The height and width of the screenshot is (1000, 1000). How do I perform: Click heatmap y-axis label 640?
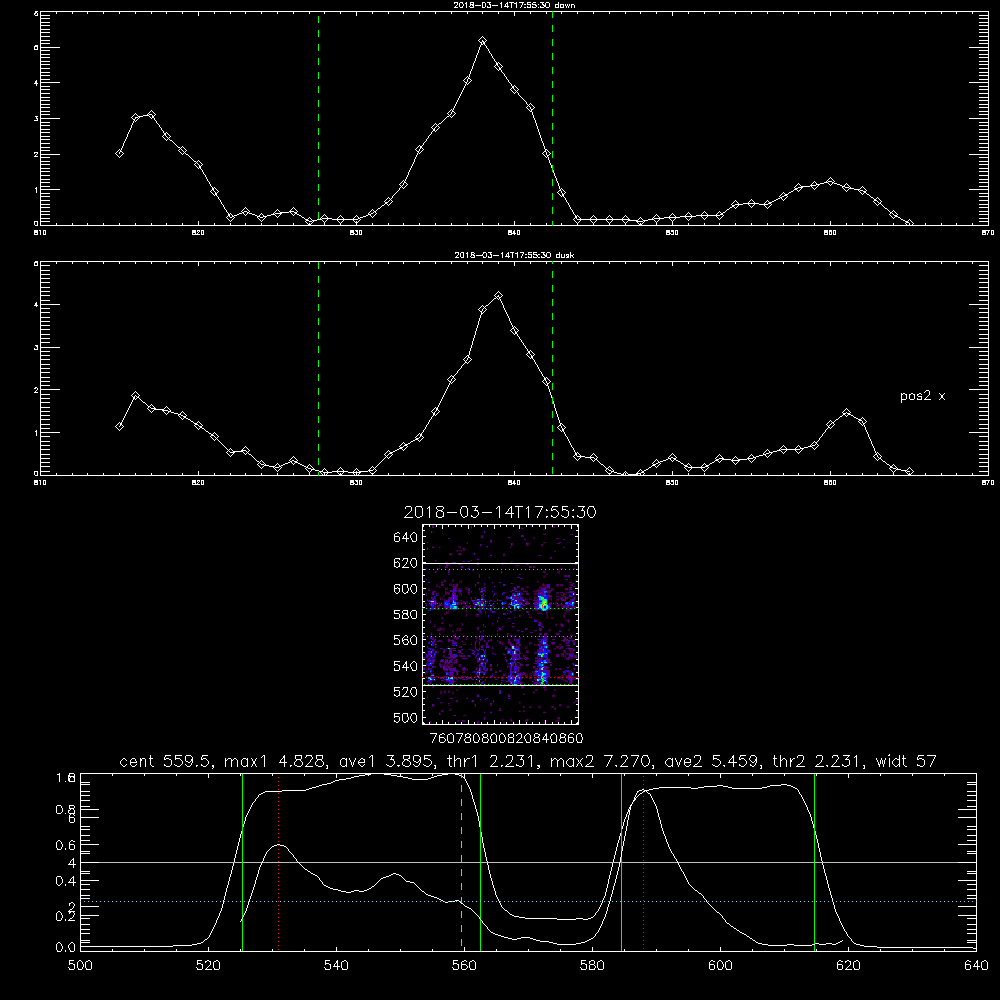click(x=406, y=538)
